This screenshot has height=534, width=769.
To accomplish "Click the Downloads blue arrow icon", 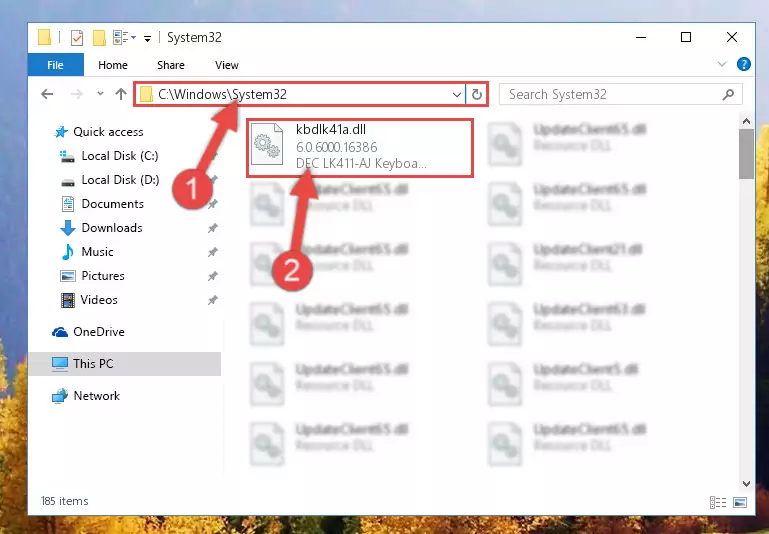I will click(68, 228).
